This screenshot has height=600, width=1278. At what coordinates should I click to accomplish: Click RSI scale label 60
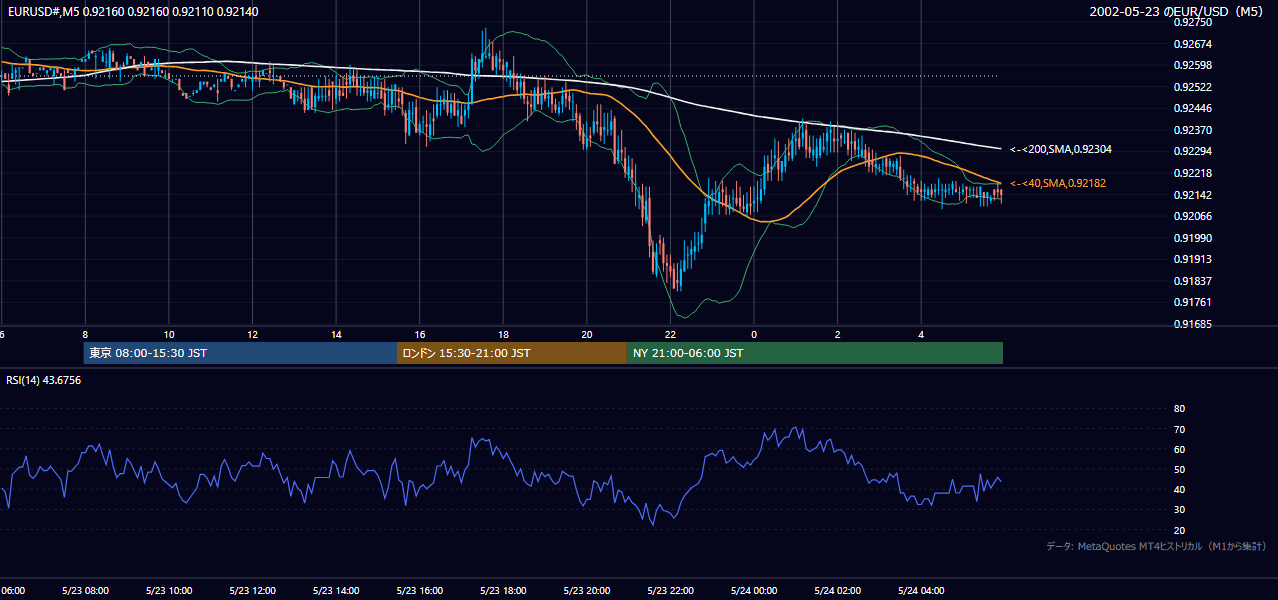tap(1179, 449)
